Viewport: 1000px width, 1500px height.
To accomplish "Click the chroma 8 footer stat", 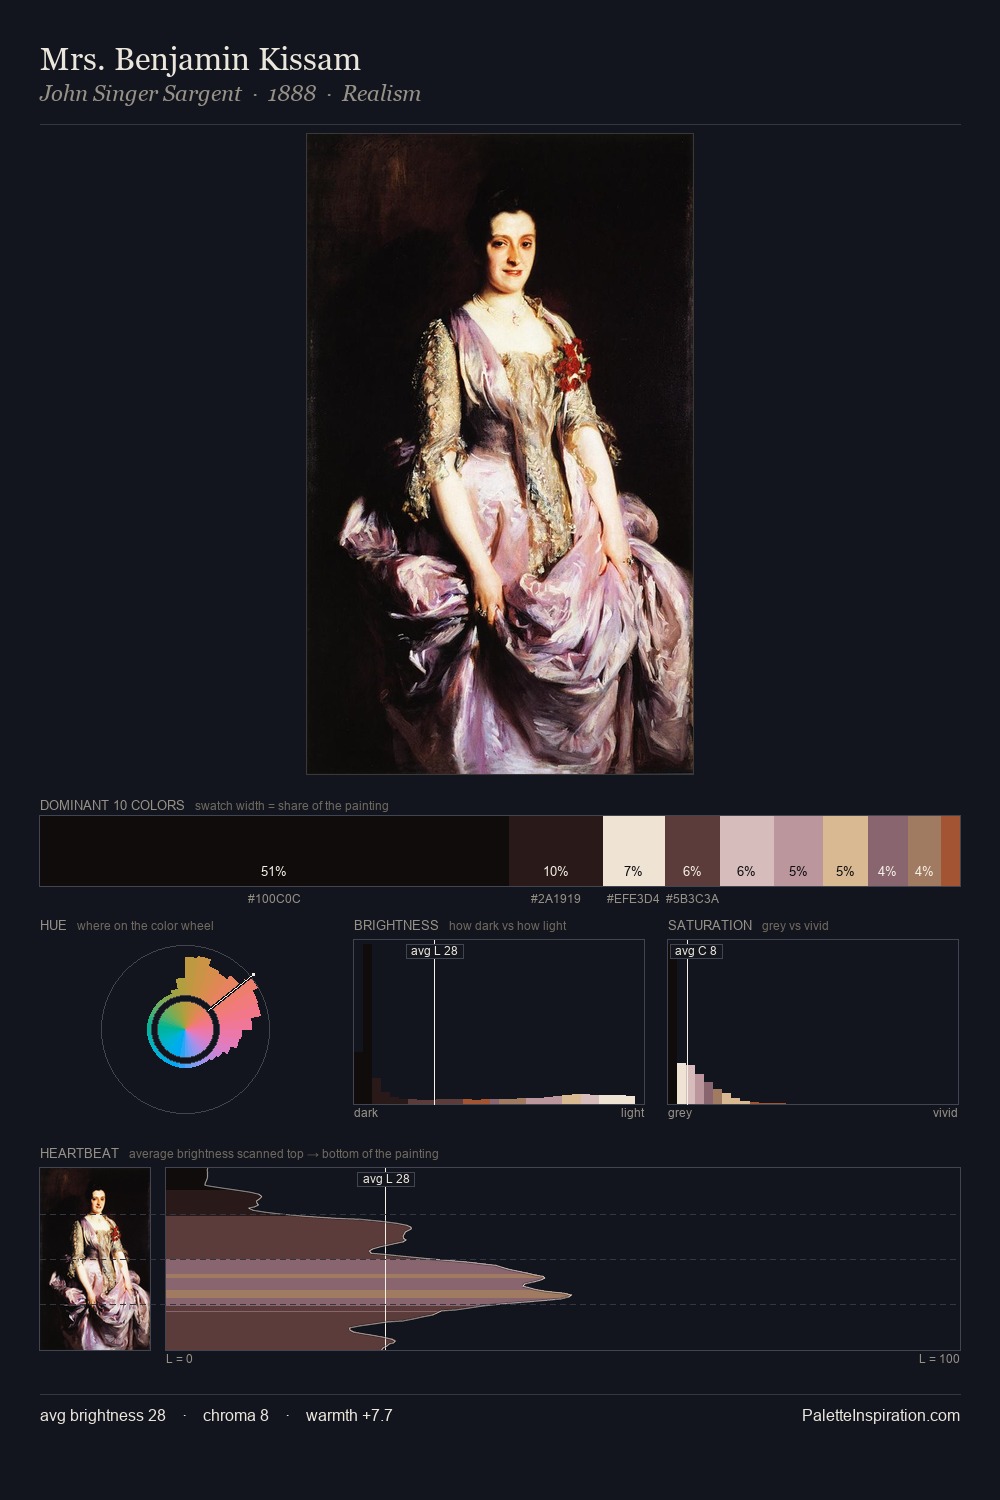I will tap(236, 1415).
